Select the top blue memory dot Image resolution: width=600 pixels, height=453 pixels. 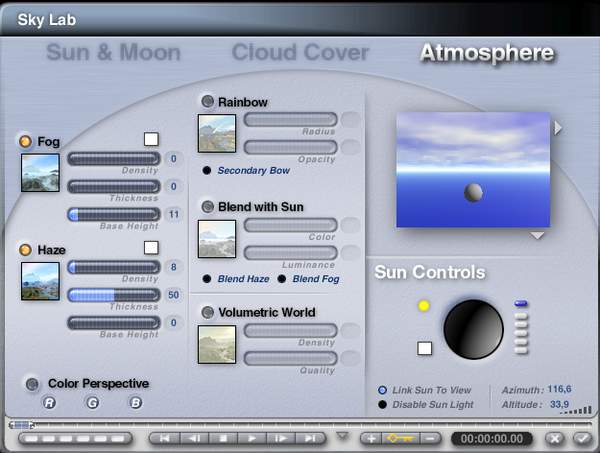(x=521, y=303)
